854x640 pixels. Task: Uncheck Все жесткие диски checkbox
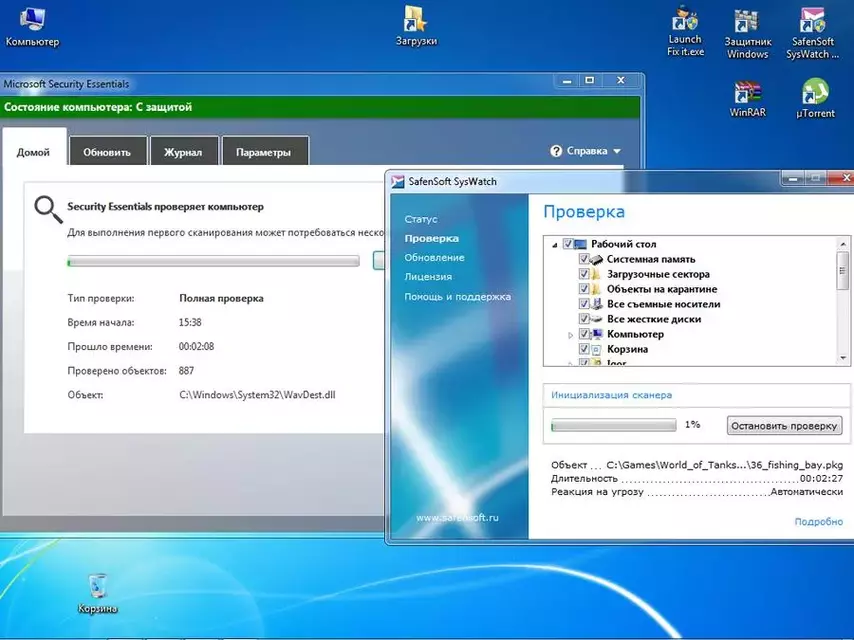click(583, 319)
